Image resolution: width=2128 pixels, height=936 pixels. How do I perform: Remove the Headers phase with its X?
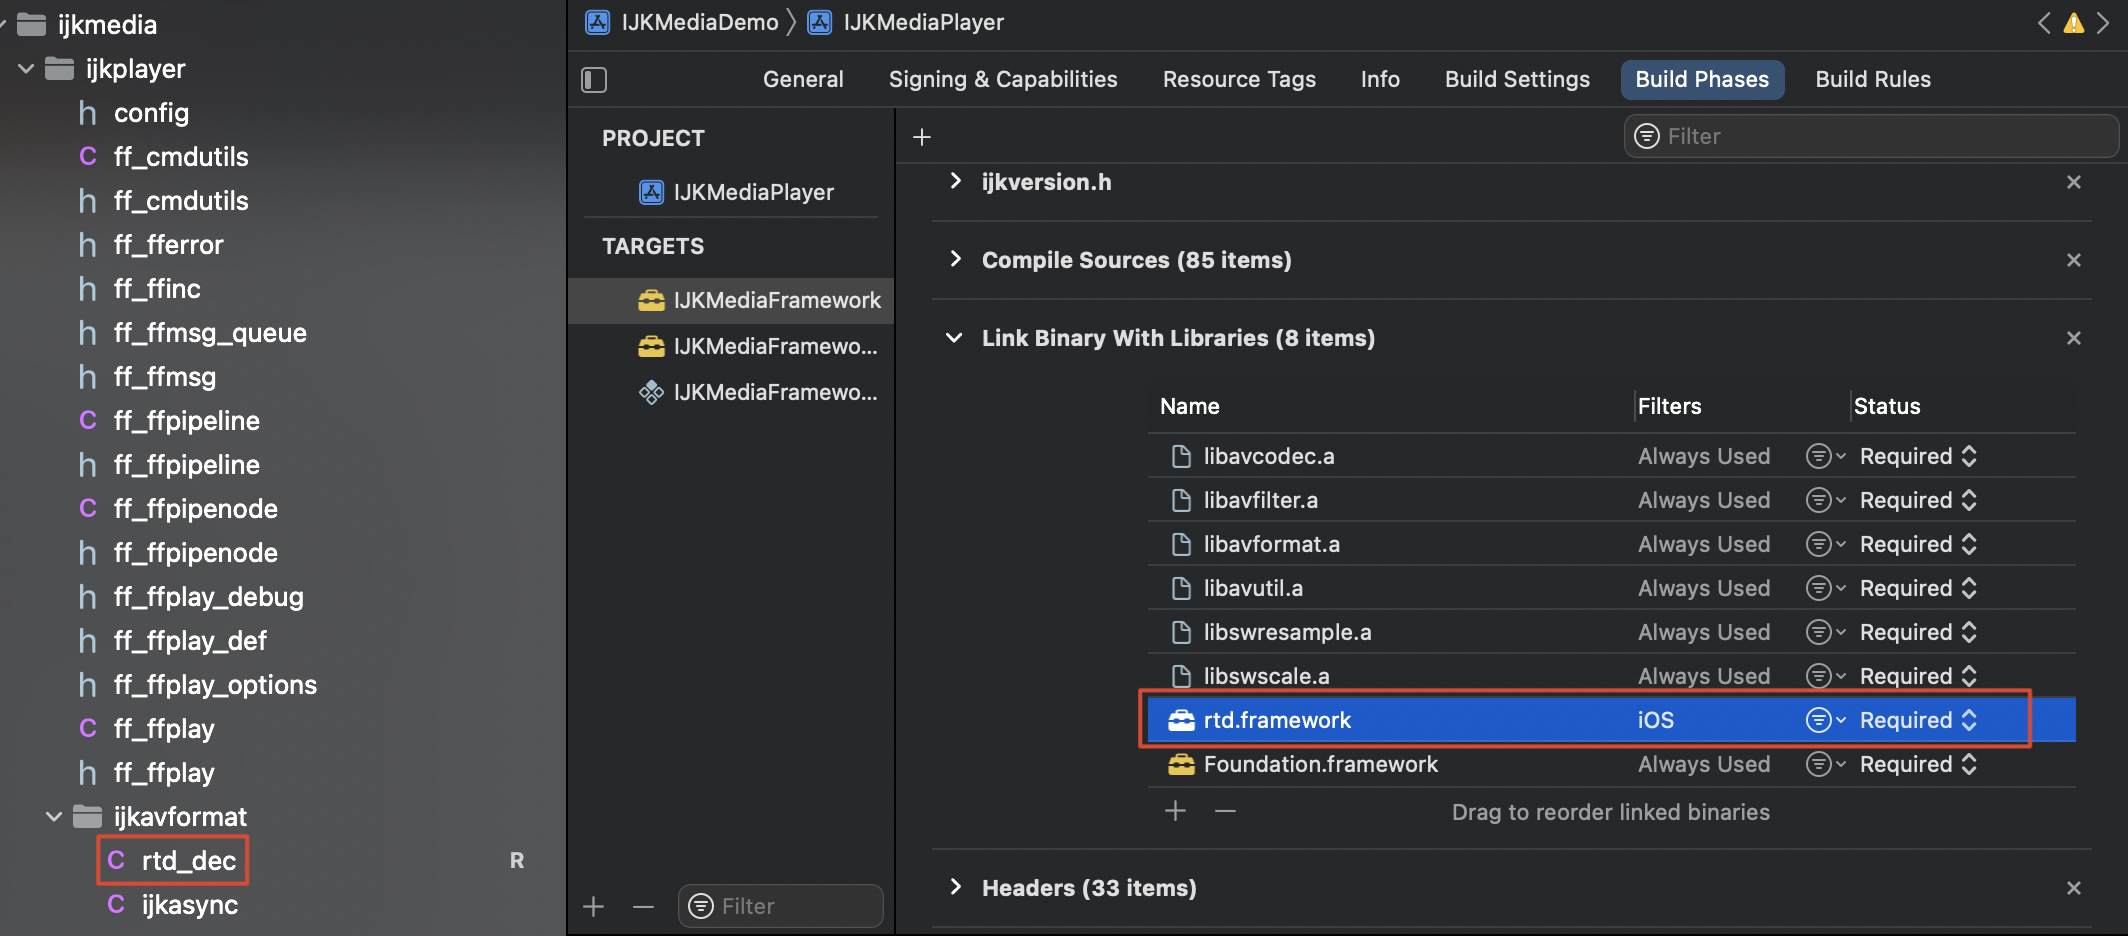click(2074, 888)
